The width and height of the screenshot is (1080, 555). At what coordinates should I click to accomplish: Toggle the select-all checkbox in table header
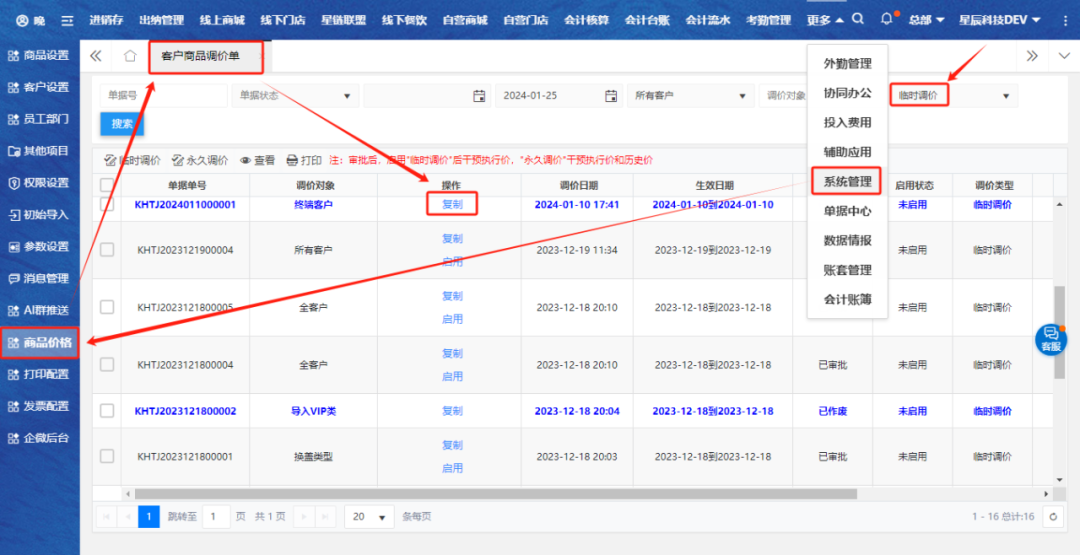click(x=107, y=185)
